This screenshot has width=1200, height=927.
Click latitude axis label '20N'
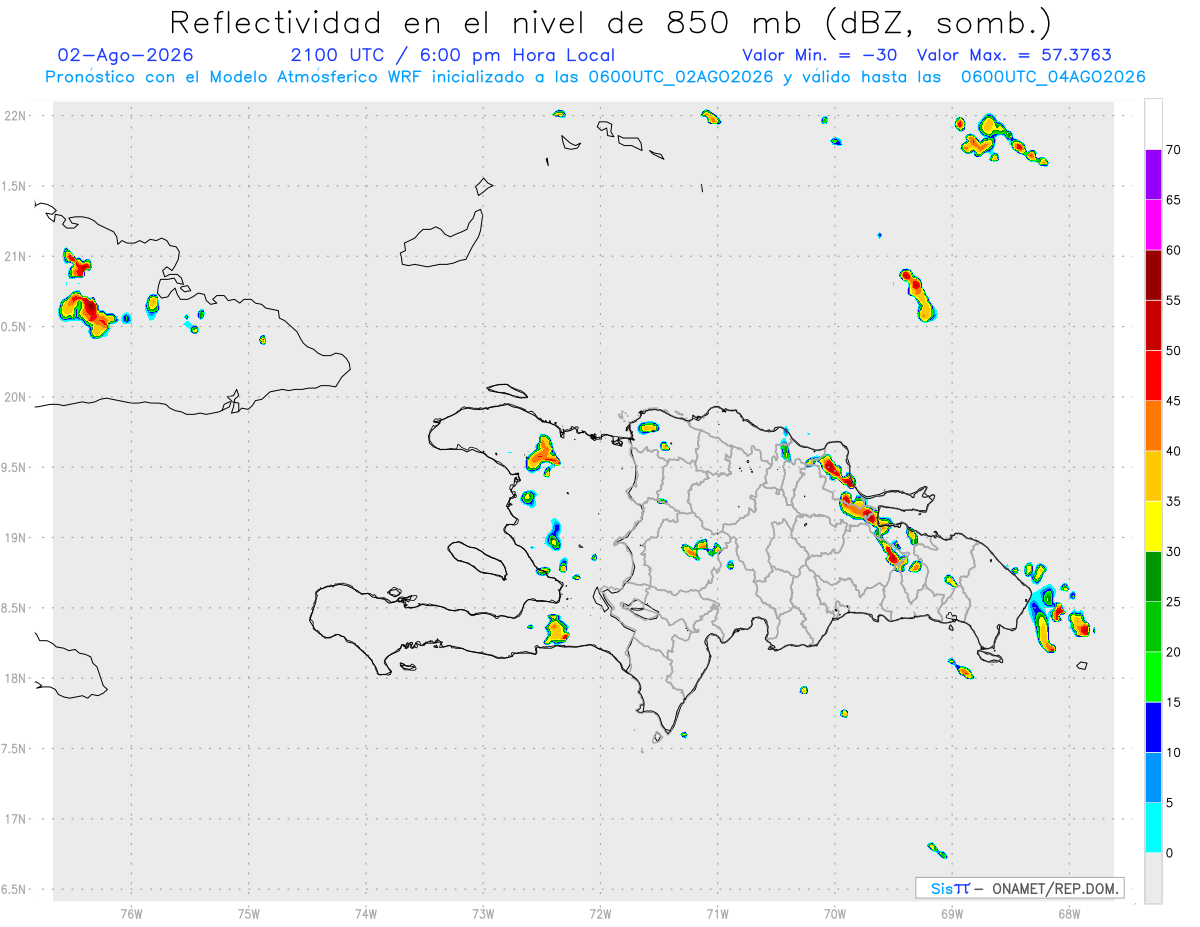click(16, 397)
